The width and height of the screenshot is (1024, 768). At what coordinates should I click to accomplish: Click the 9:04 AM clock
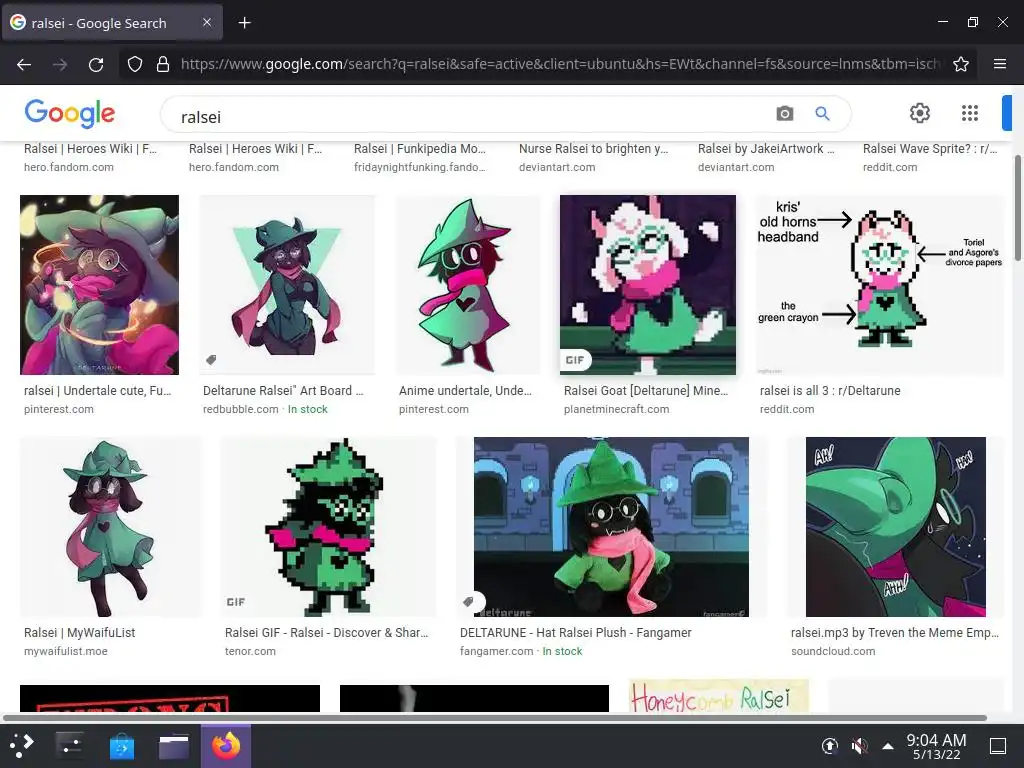click(936, 740)
